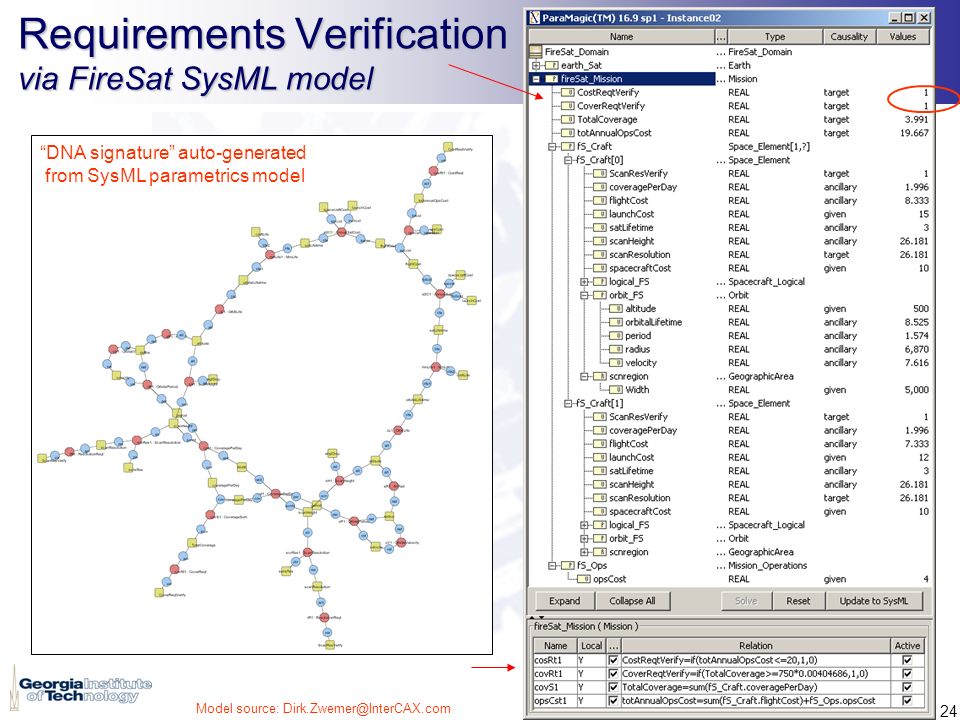Collapse the fireSat_Mission tree node
Image resolution: width=960 pixels, height=720 pixels.
536,78
